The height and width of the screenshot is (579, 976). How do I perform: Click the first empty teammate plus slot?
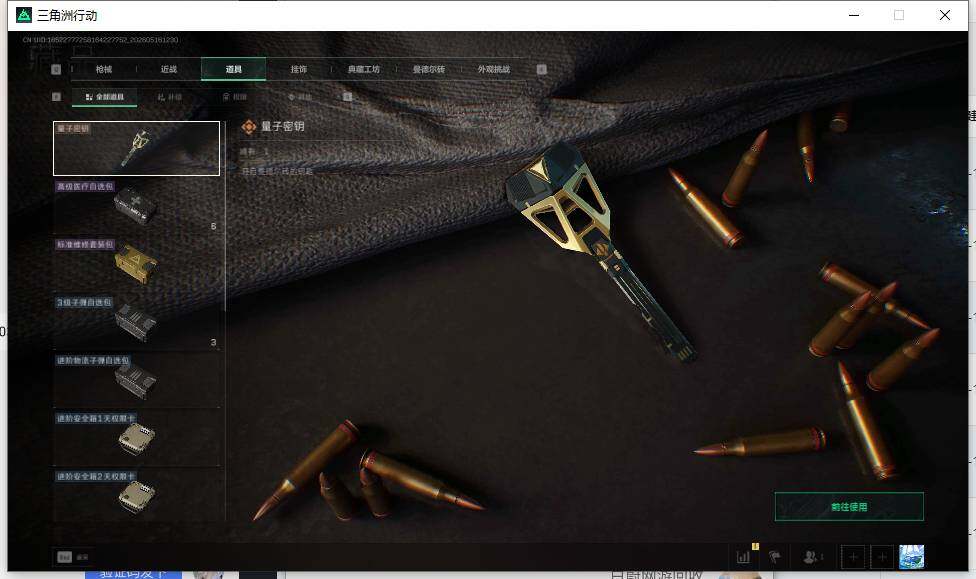pyautogui.click(x=853, y=557)
